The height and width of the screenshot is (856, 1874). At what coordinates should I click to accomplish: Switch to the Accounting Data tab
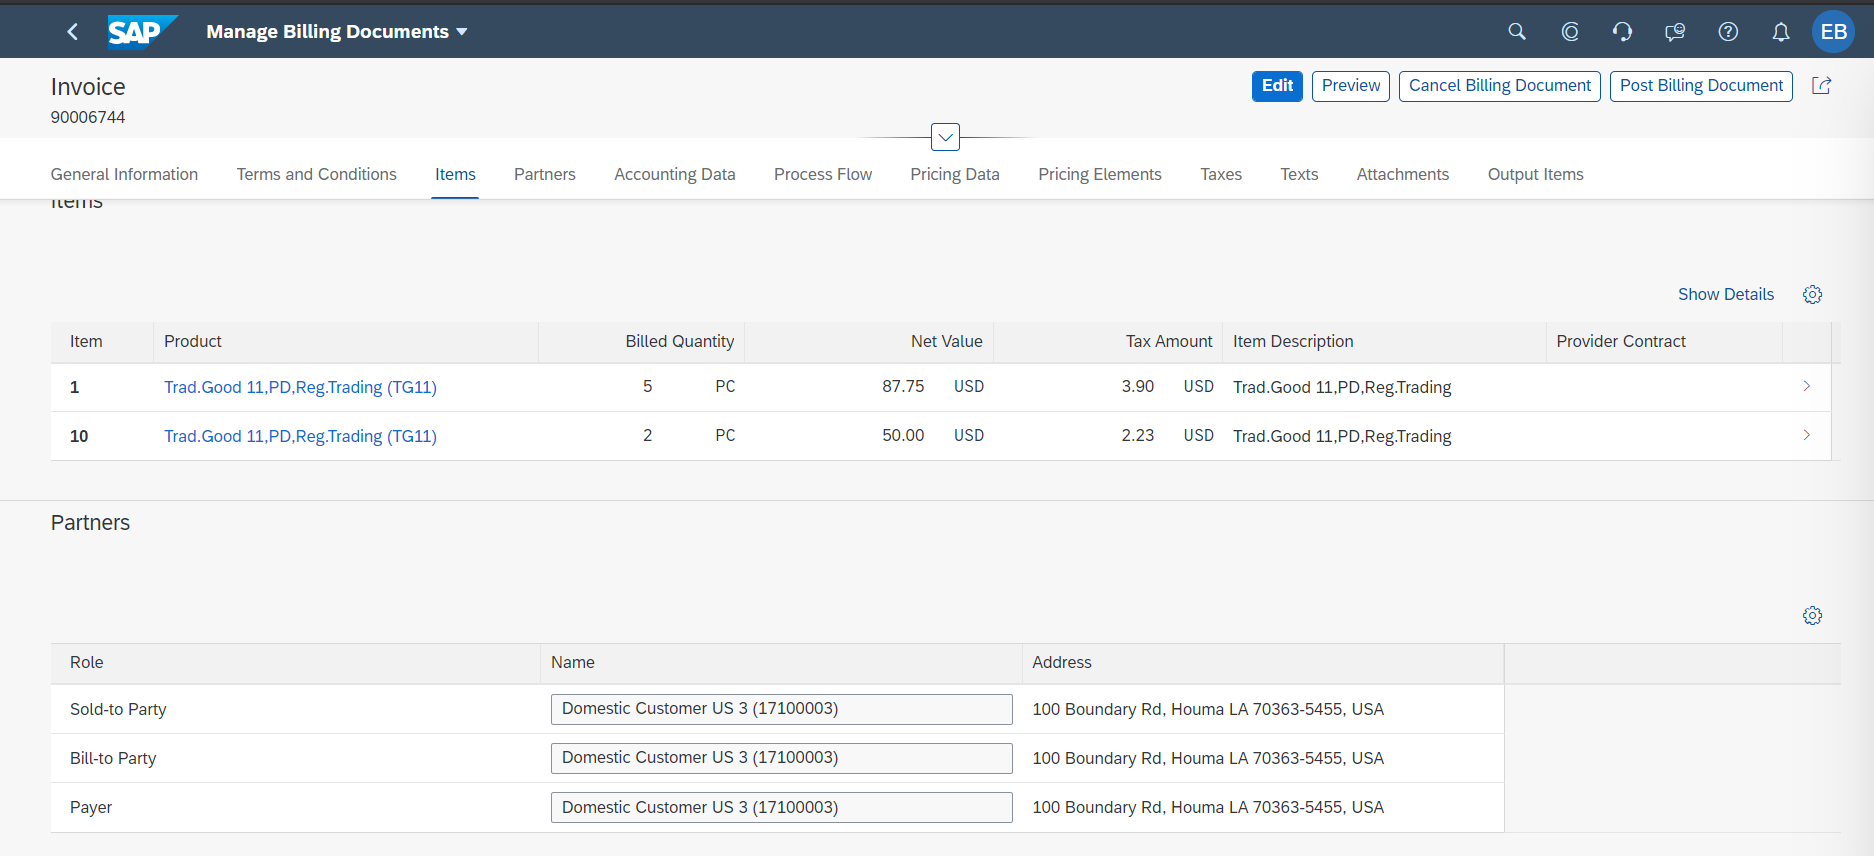click(x=674, y=174)
